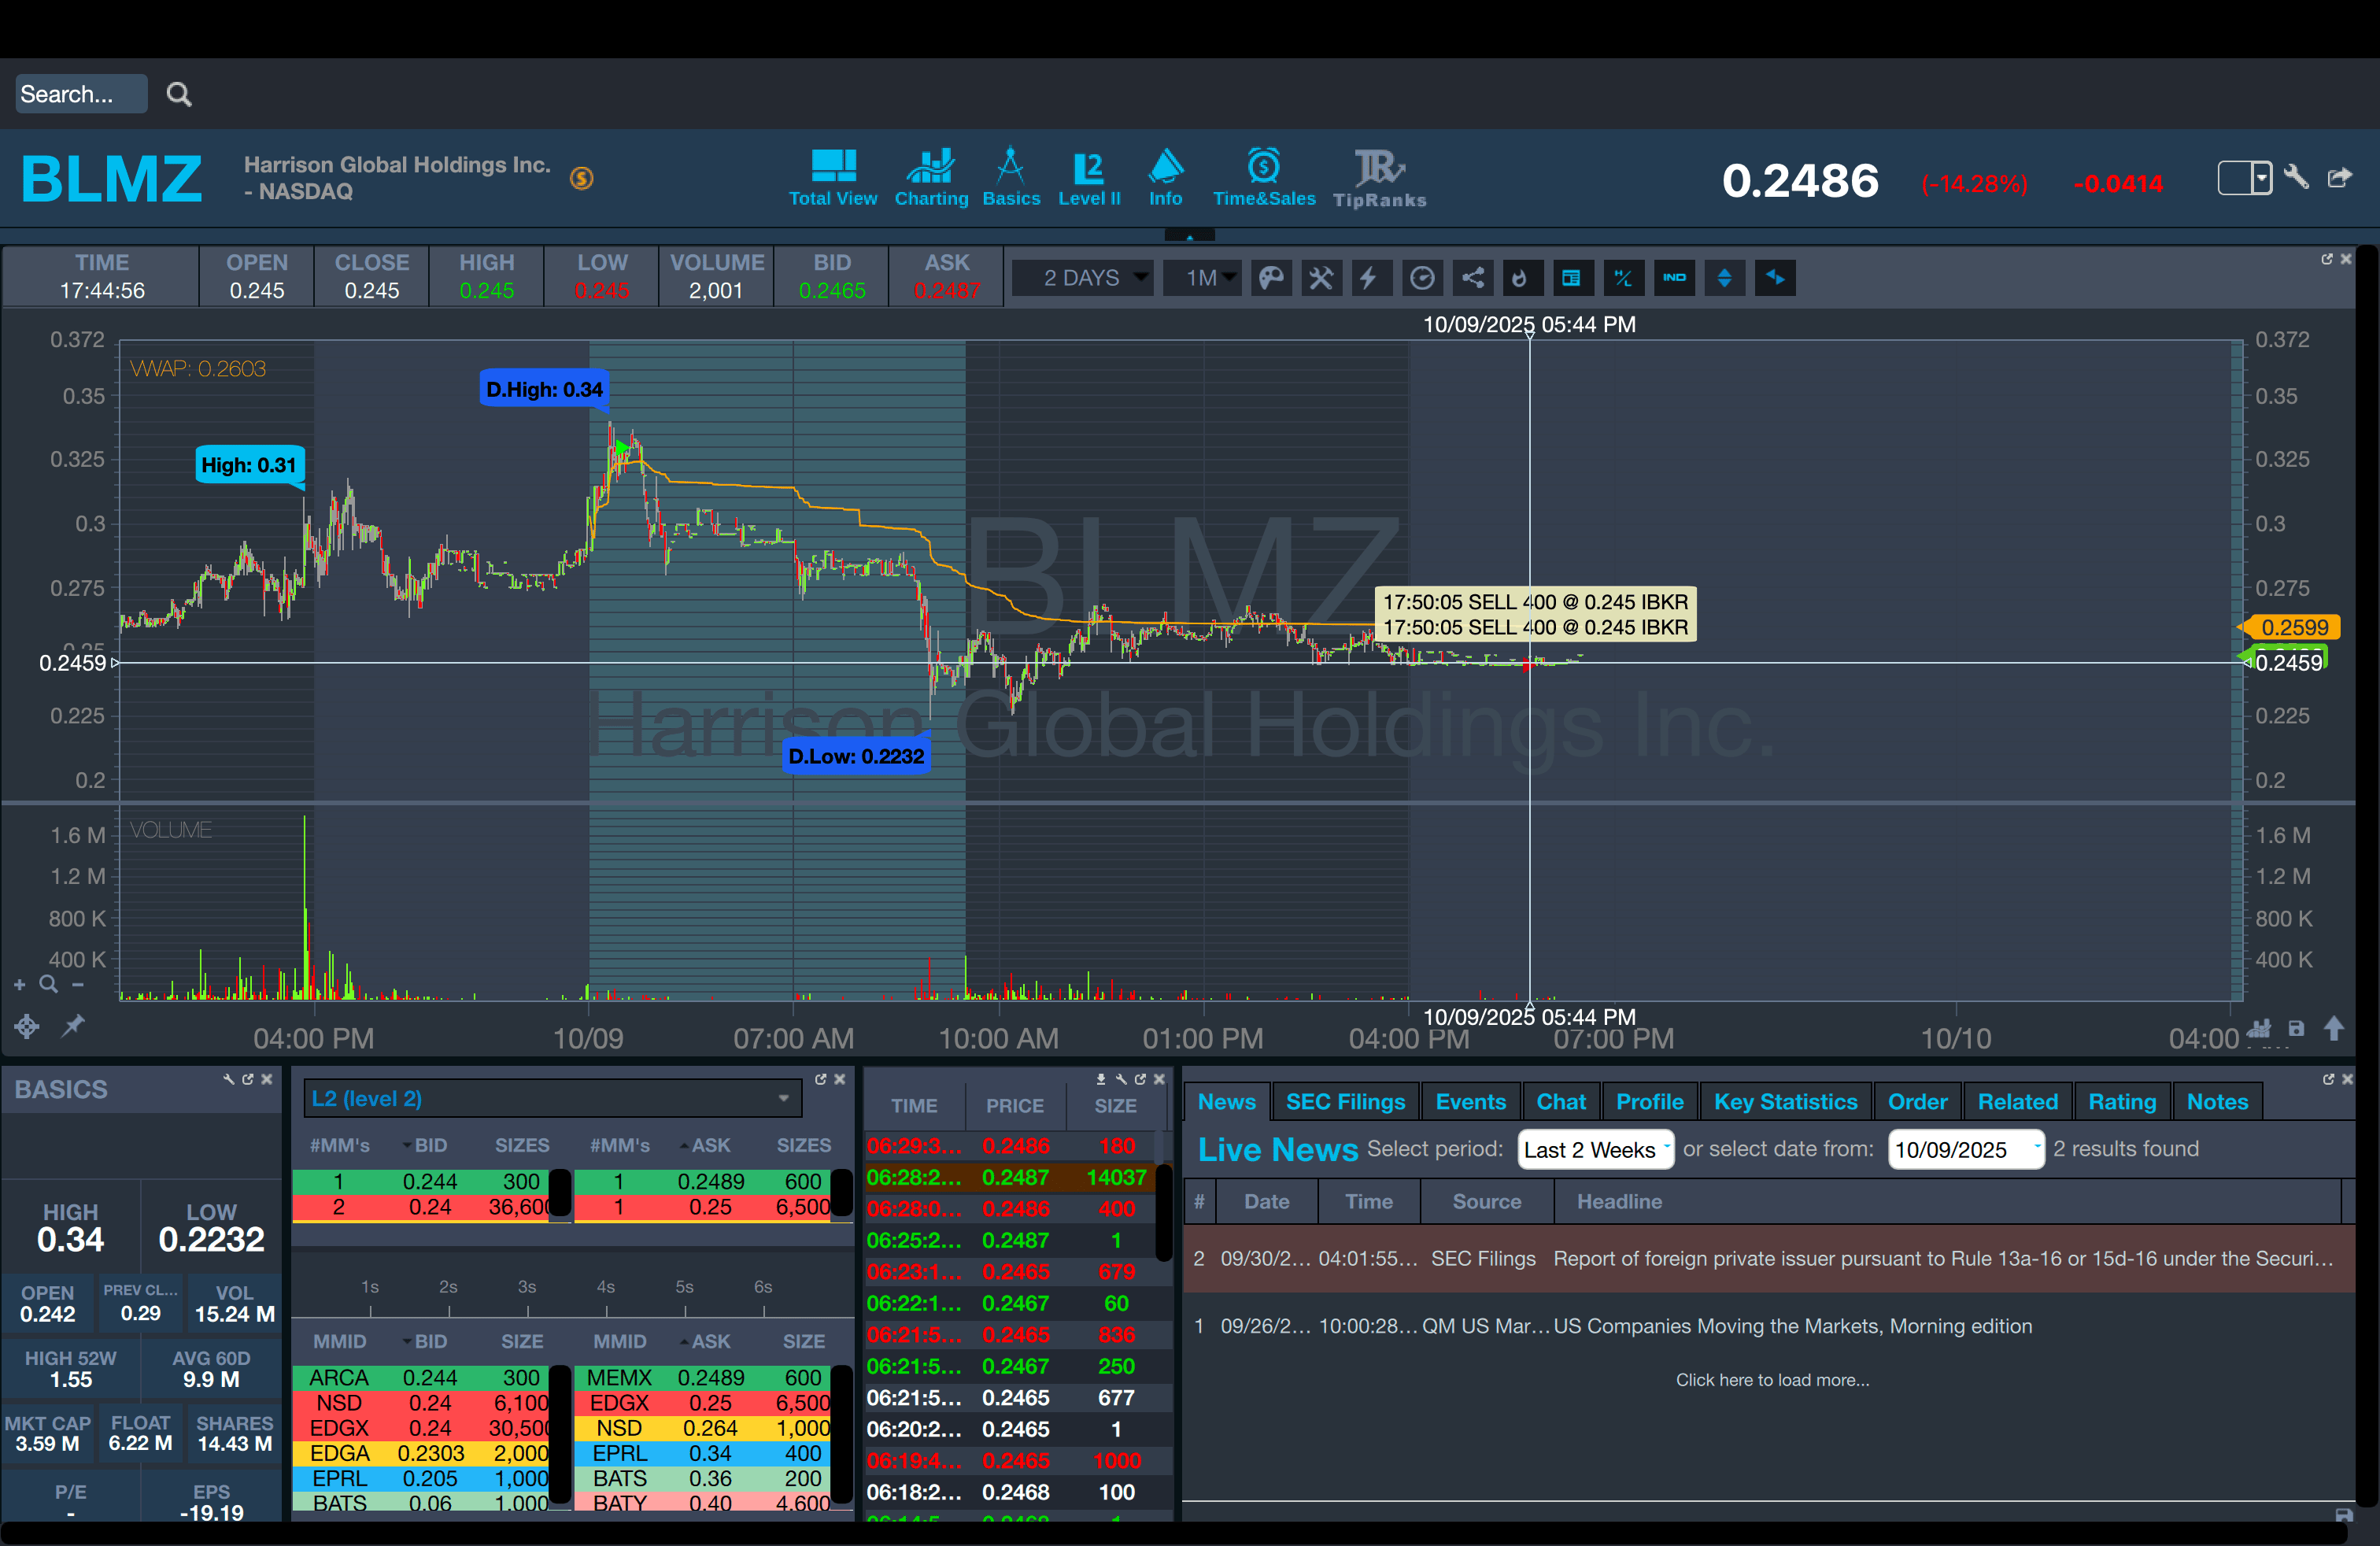Toggle the flame hot-trades overlay button
2380x1546 pixels.
1521,278
